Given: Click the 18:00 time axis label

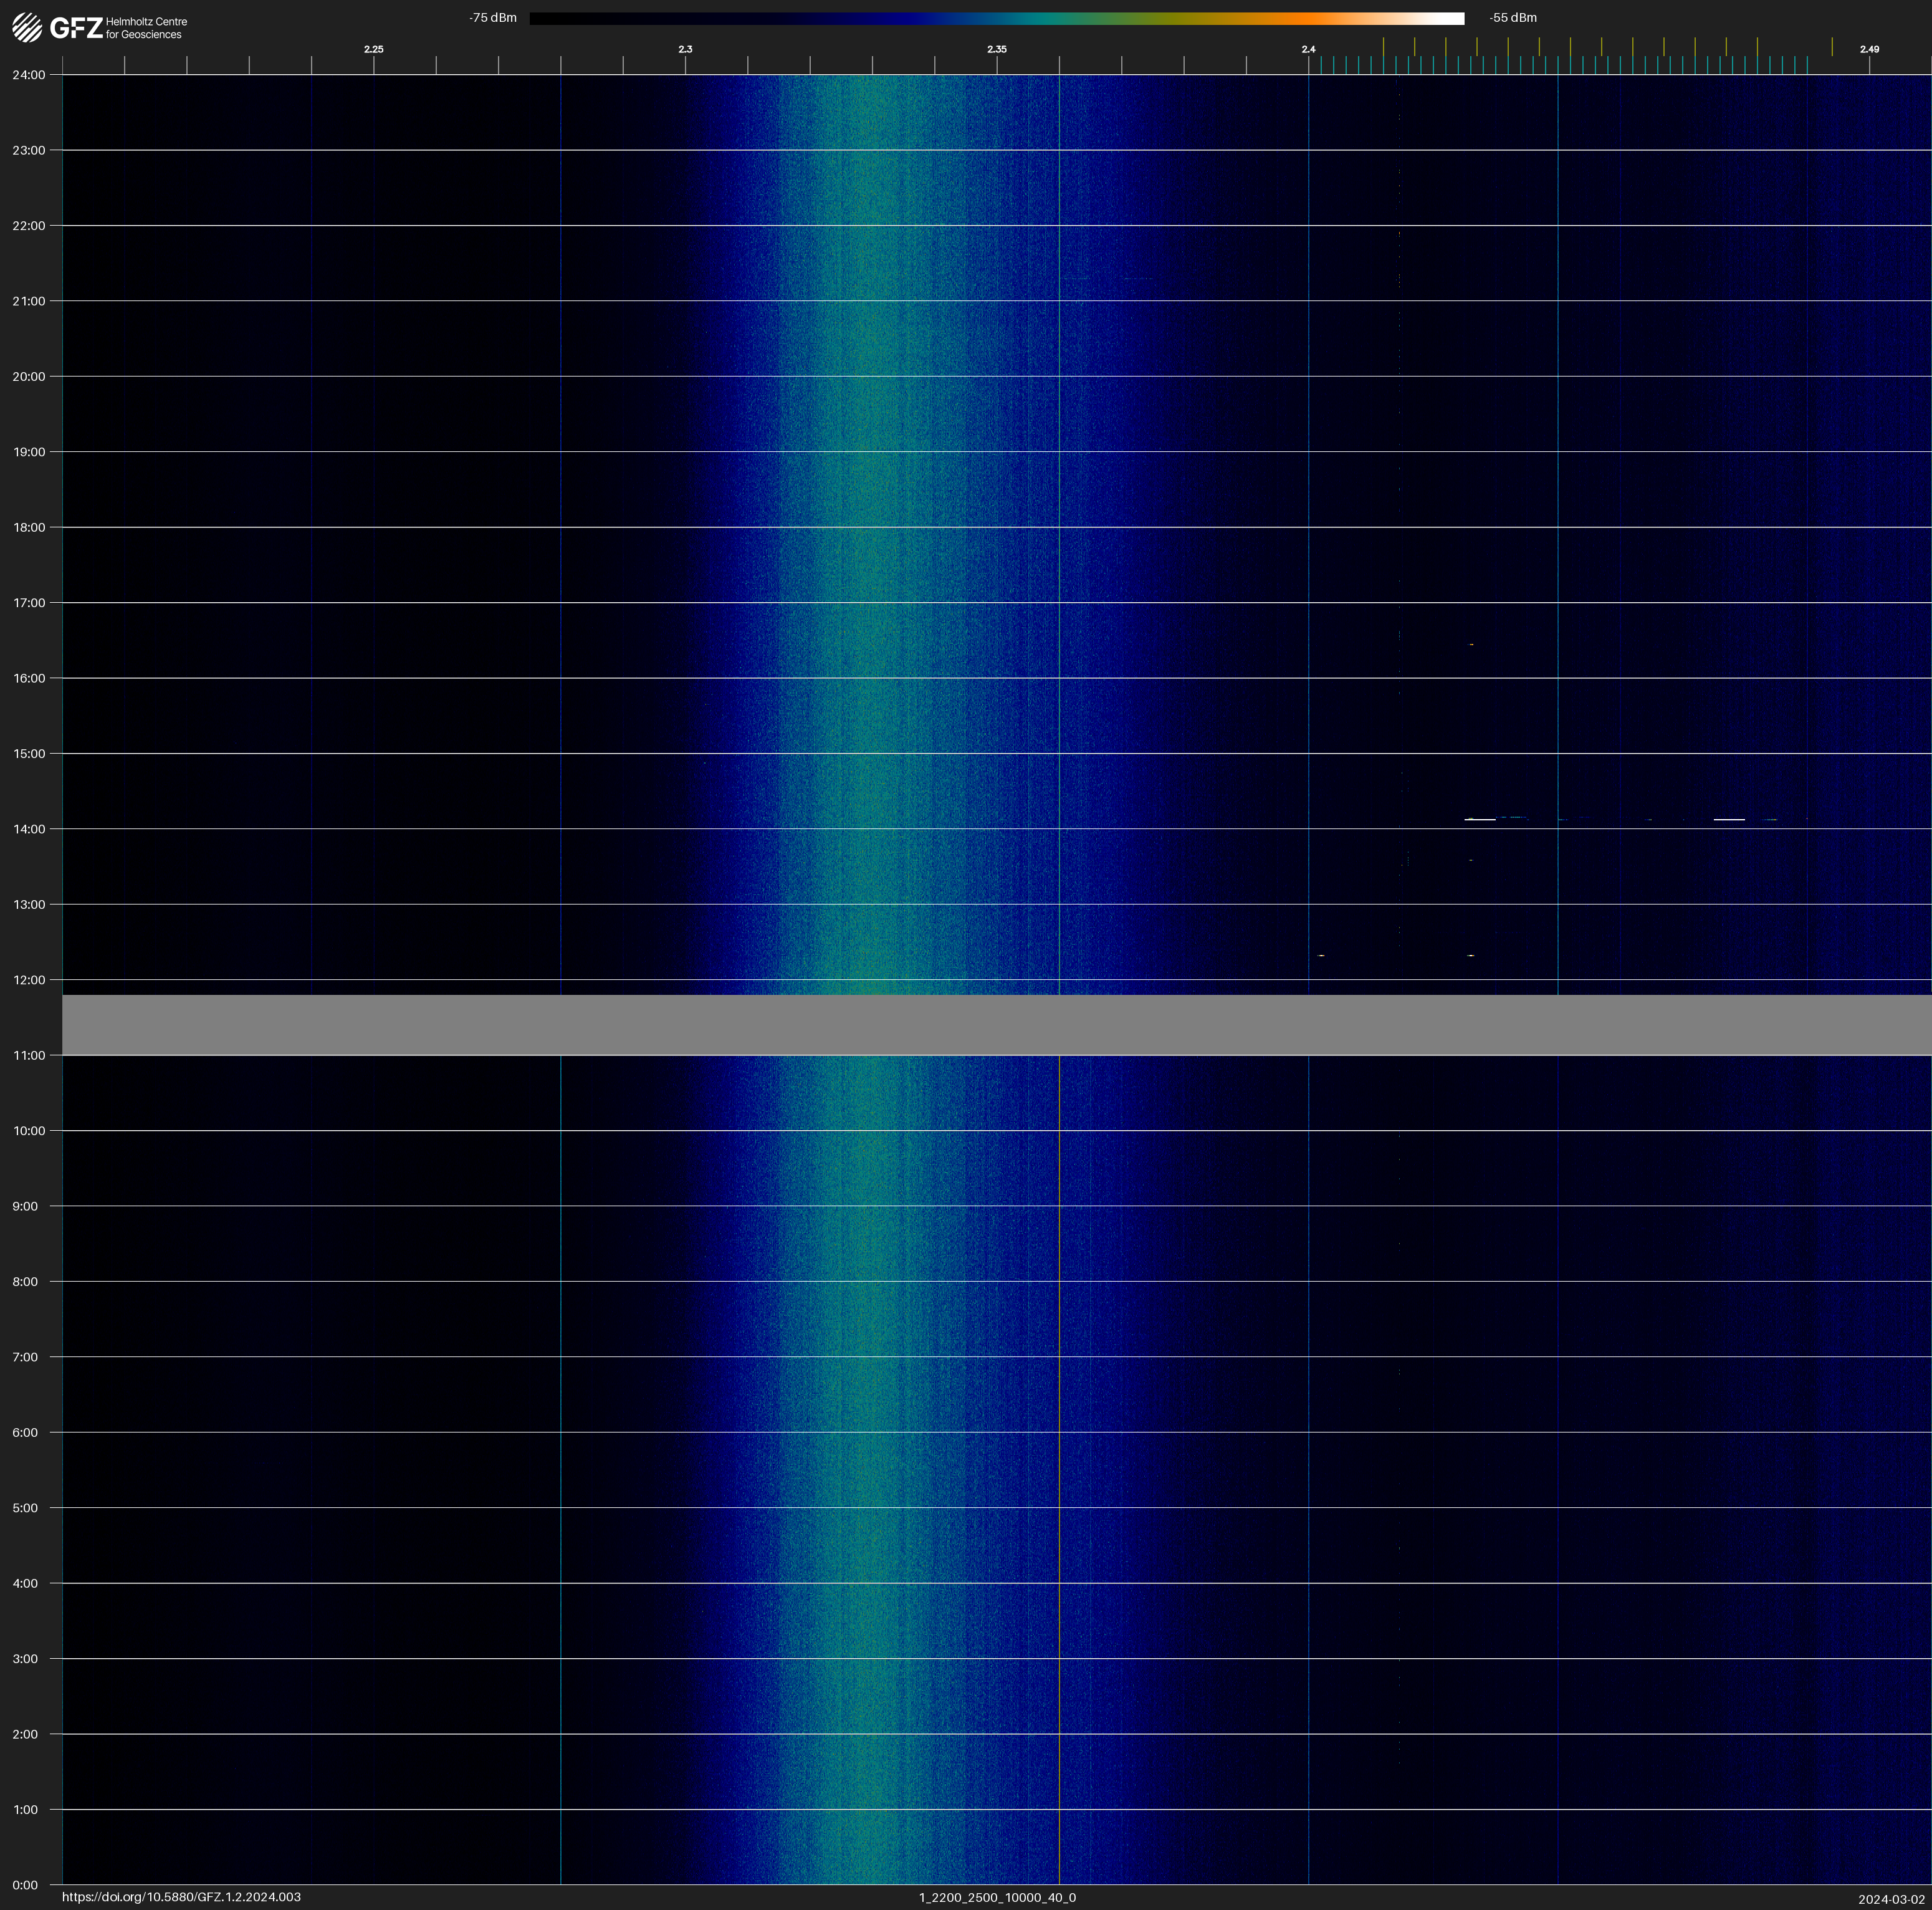Looking at the screenshot, I should 28,527.
